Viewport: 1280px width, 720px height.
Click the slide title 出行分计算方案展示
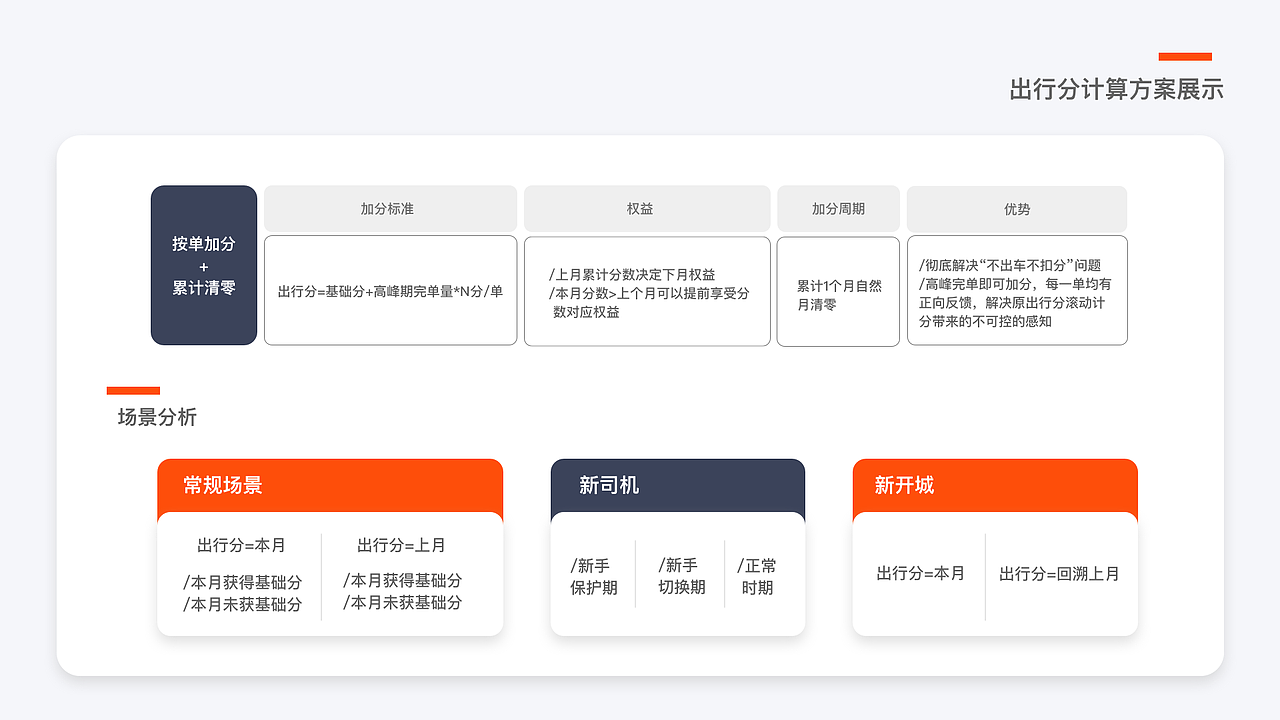[1116, 90]
